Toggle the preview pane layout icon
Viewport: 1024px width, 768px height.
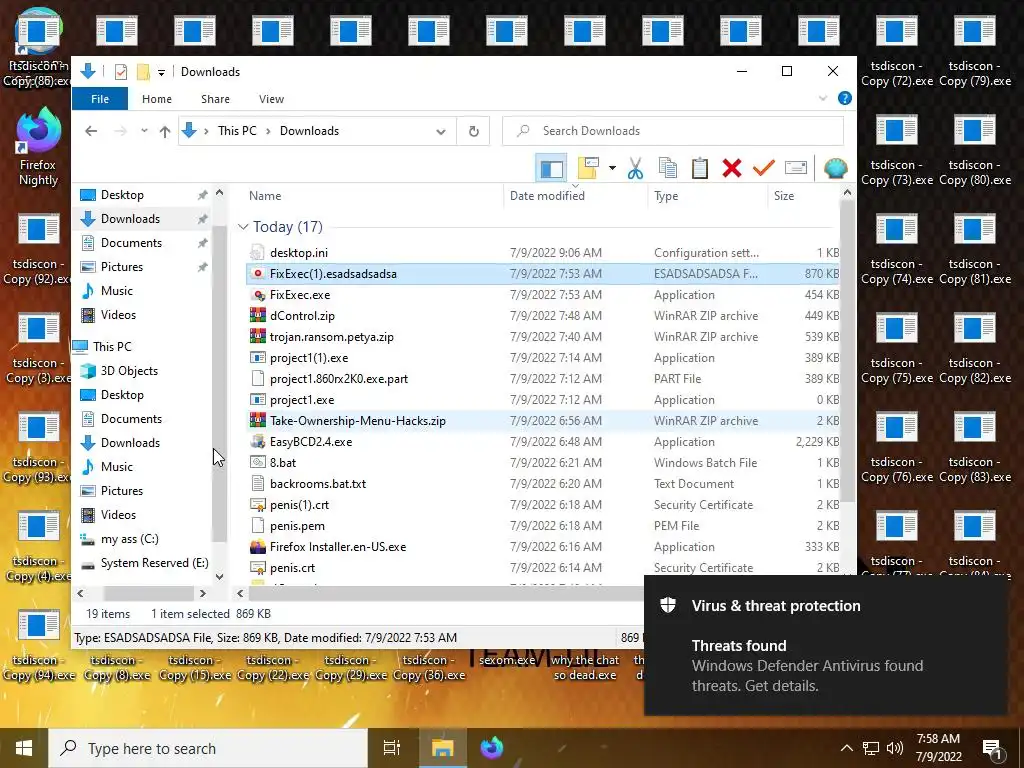551,168
